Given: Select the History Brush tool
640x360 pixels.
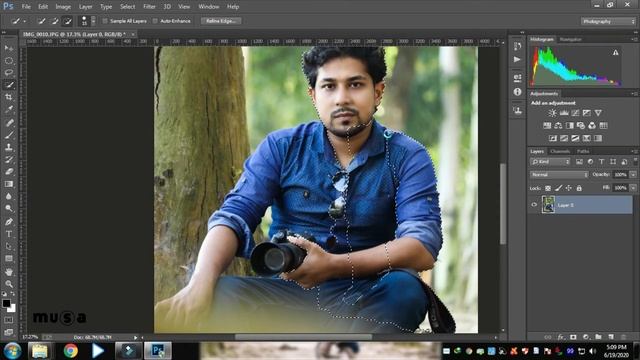Looking at the screenshot, I should (x=9, y=160).
